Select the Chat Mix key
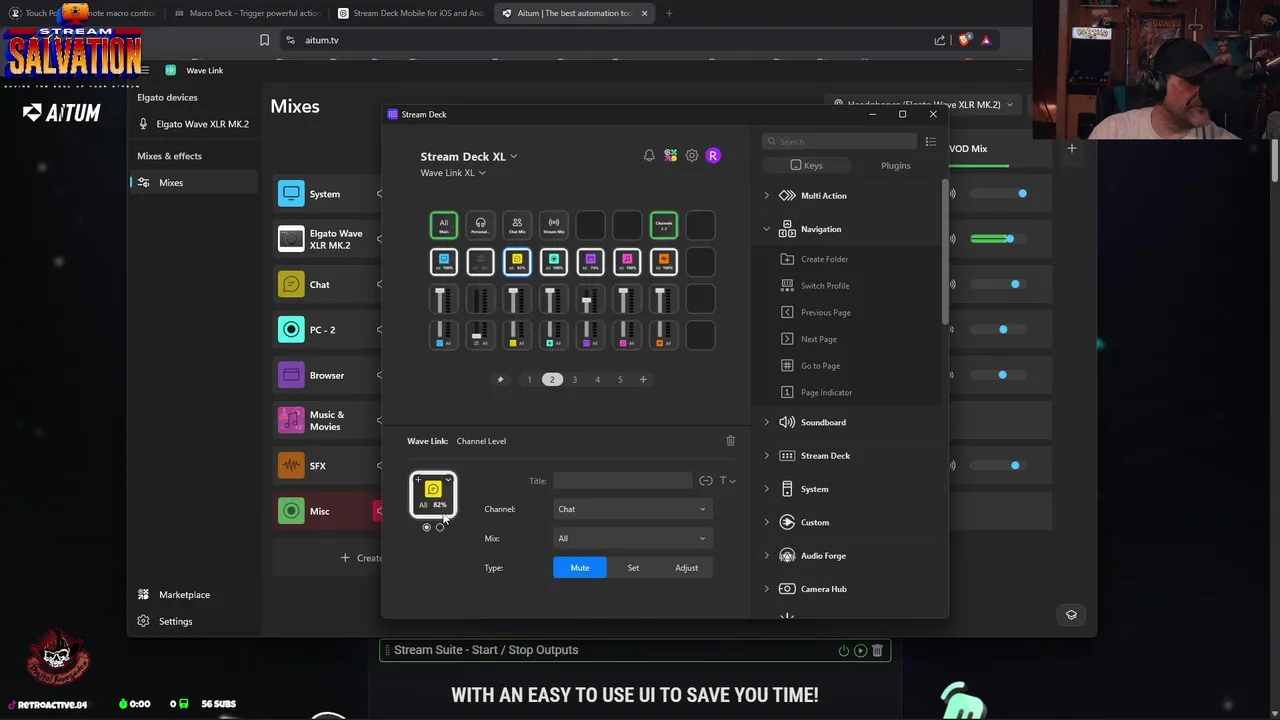The image size is (1280, 720). coord(517,226)
